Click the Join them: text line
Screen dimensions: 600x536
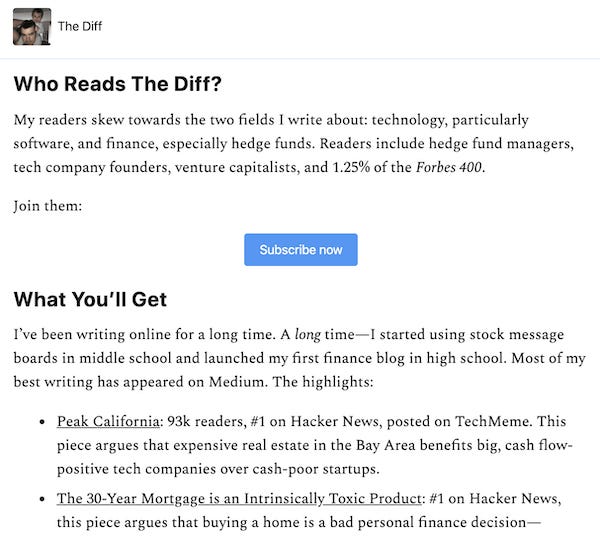point(48,206)
